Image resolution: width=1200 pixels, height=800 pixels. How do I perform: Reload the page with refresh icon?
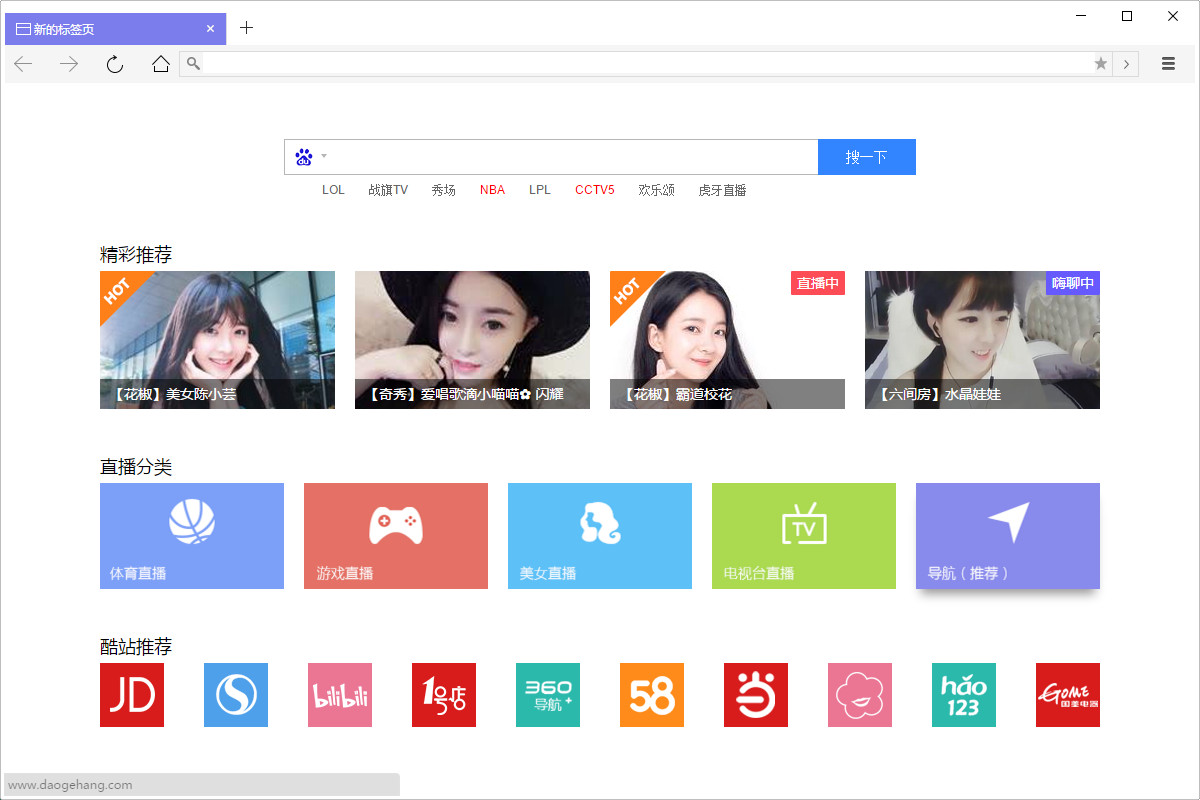[115, 64]
